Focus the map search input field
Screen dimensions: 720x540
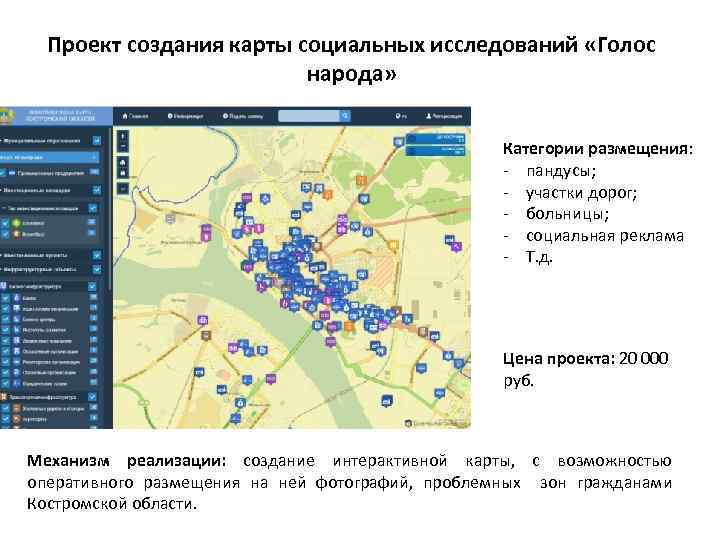[x=309, y=116]
